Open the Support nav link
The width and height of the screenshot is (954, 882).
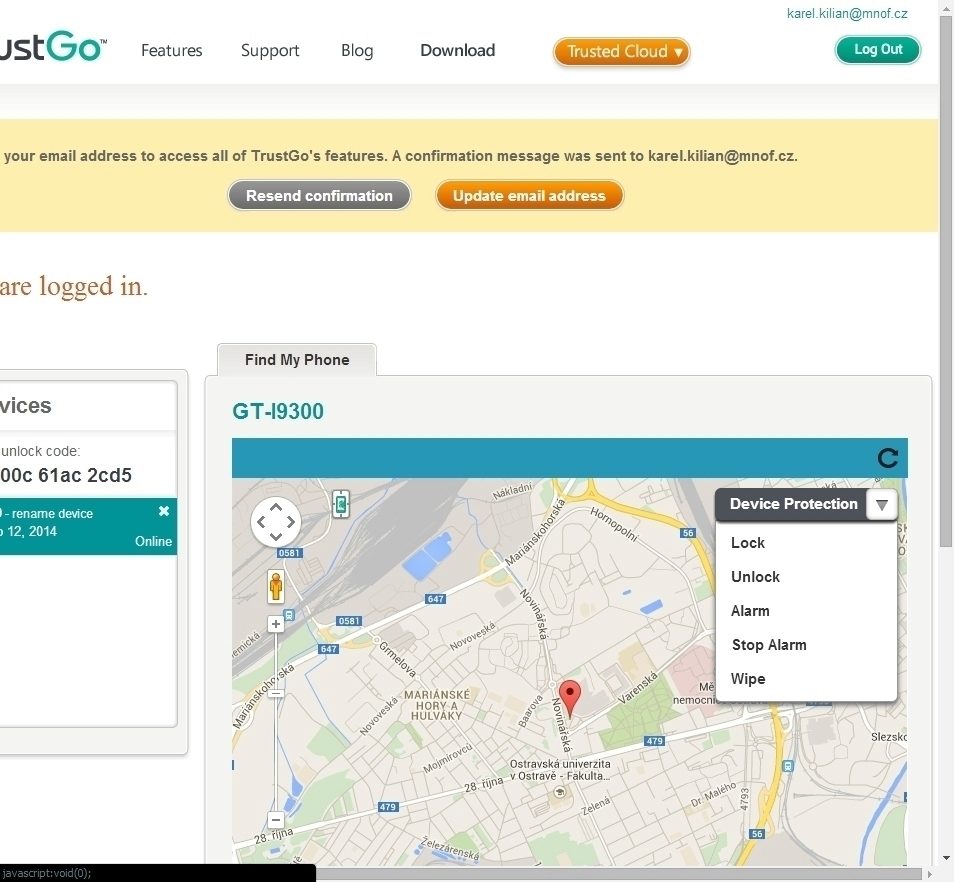coord(270,50)
